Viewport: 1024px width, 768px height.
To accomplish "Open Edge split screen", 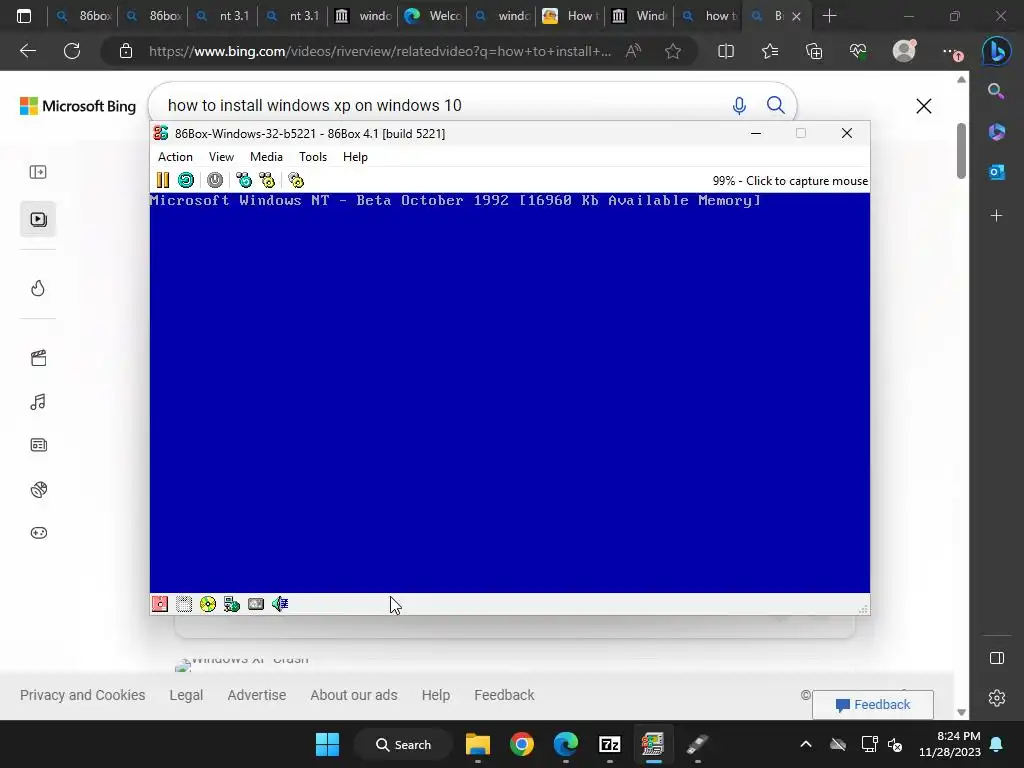I will (x=726, y=51).
